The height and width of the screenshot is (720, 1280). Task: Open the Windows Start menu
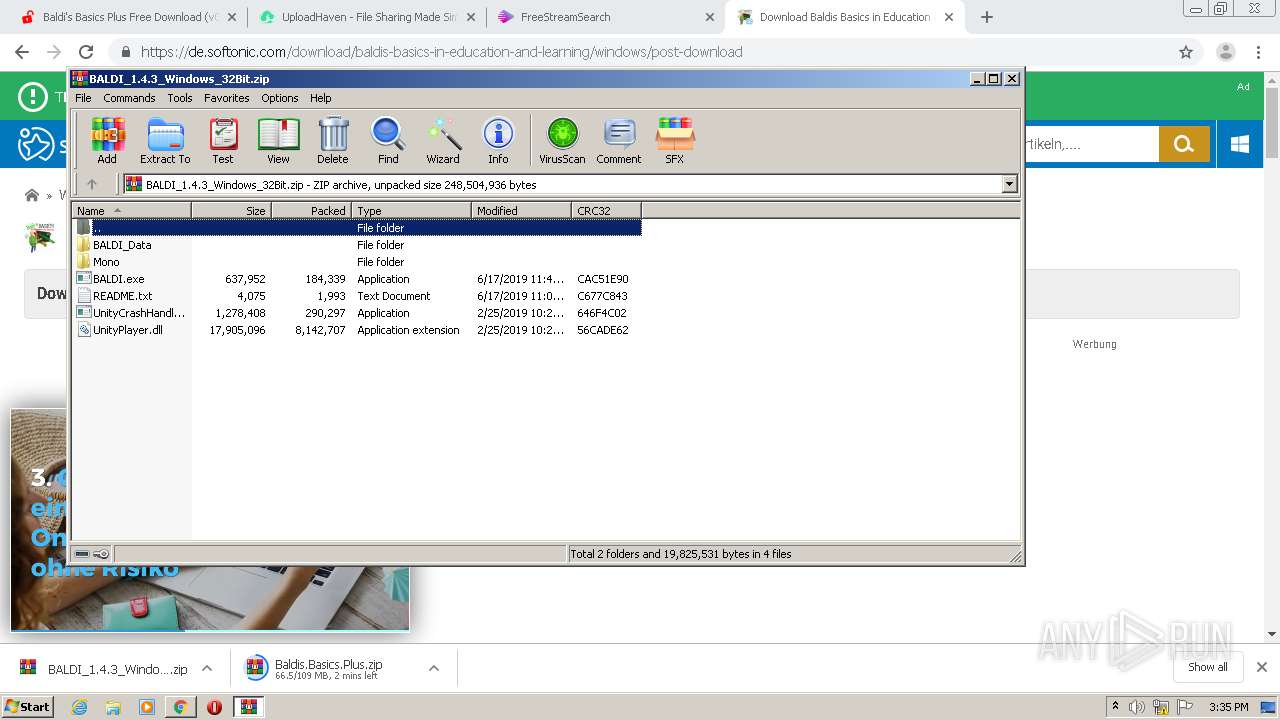27,706
